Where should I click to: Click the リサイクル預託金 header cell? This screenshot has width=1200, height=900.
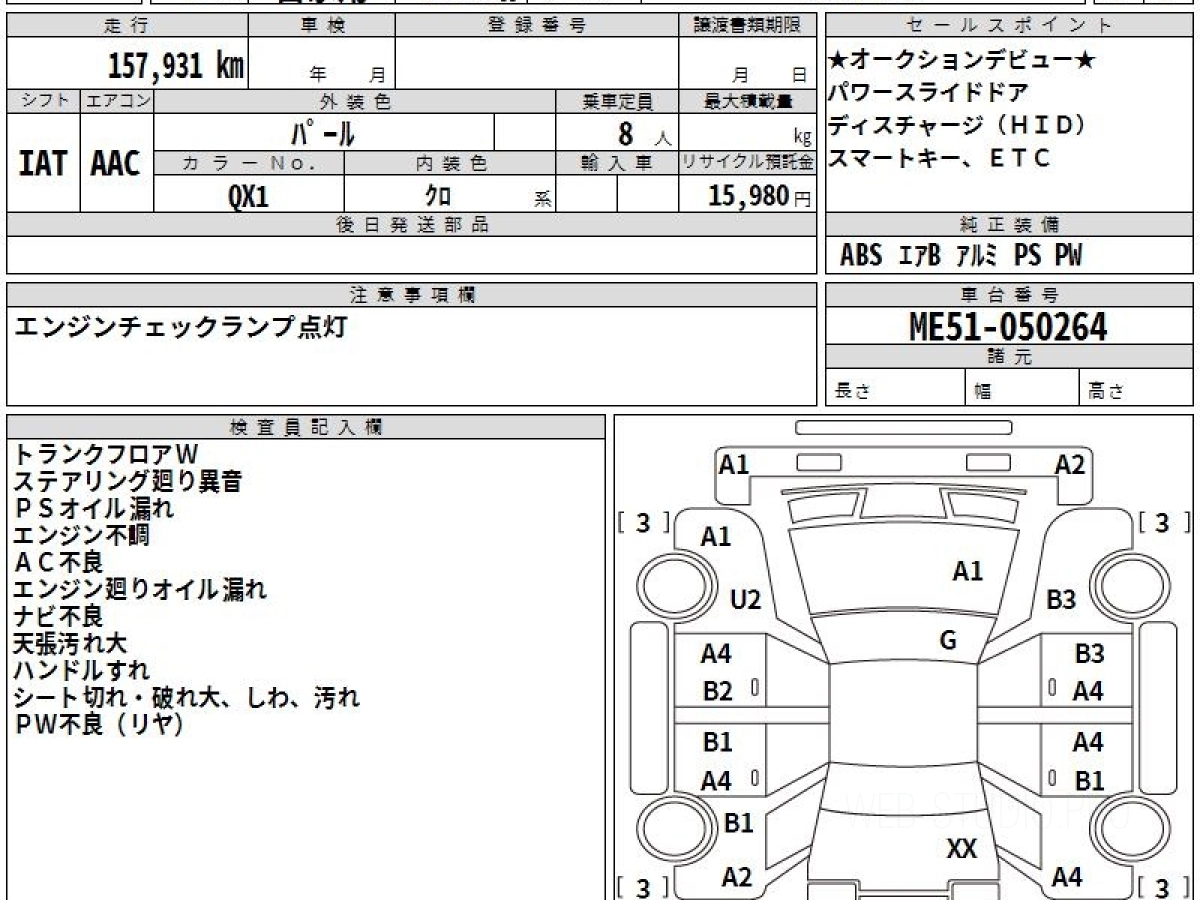747,163
